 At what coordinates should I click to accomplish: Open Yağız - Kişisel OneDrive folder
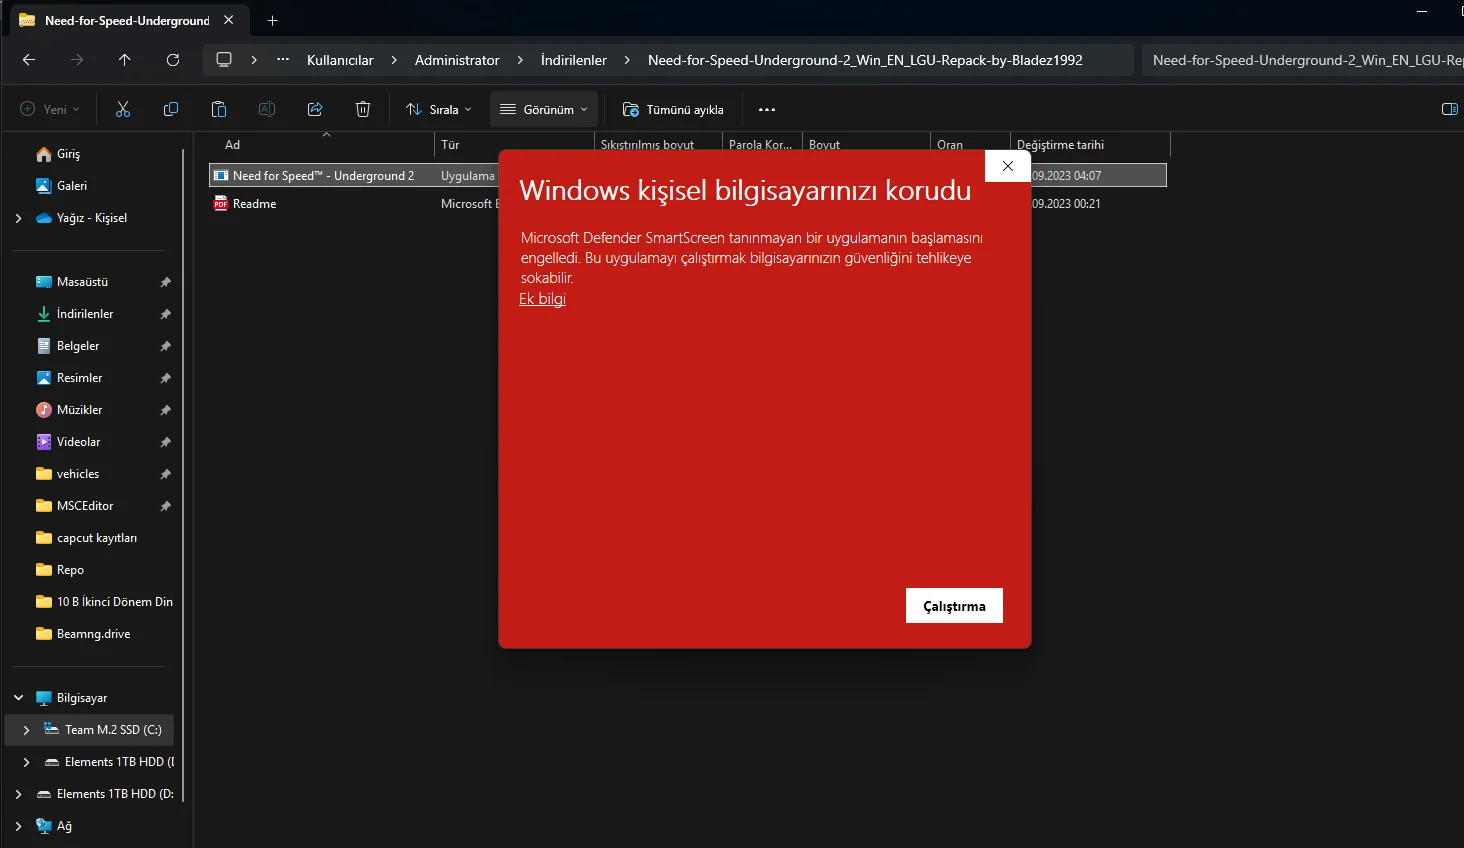pyautogui.click(x=91, y=218)
